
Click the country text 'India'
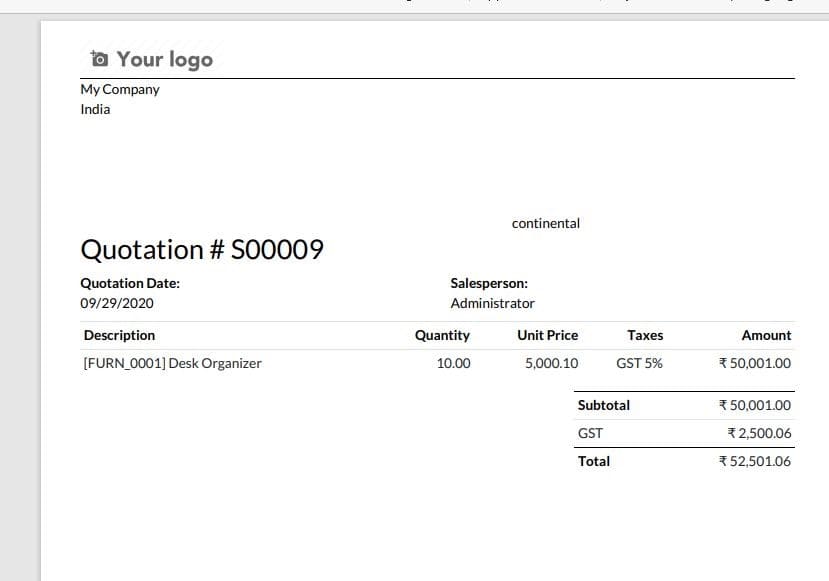(94, 109)
